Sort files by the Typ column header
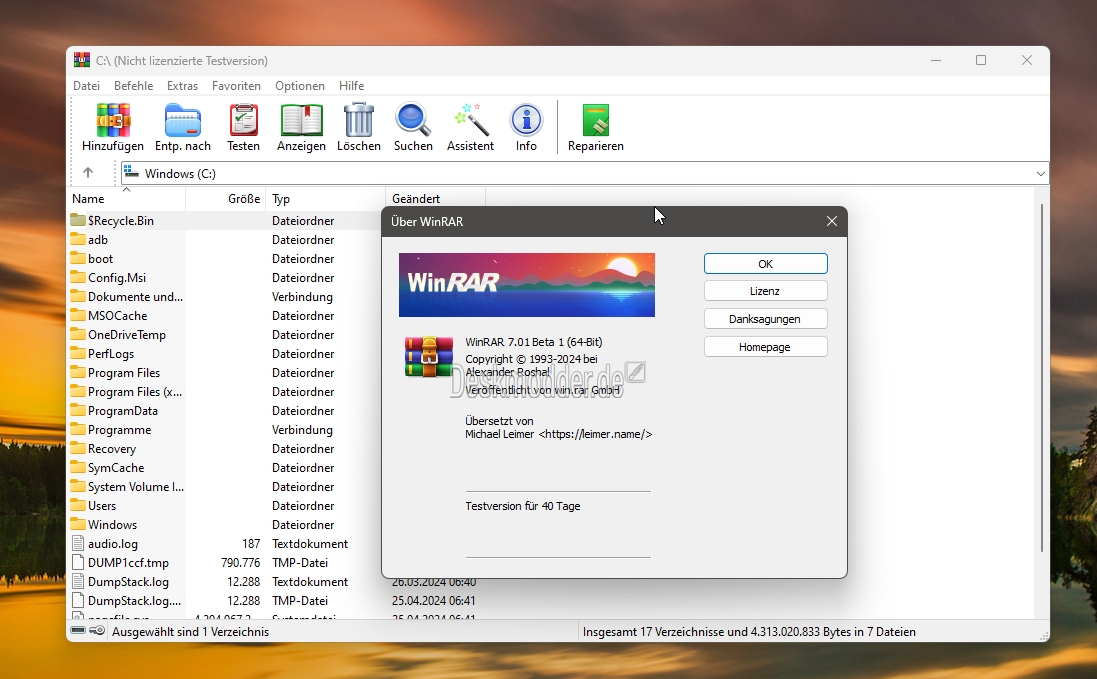The width and height of the screenshot is (1097, 679). [x=325, y=199]
